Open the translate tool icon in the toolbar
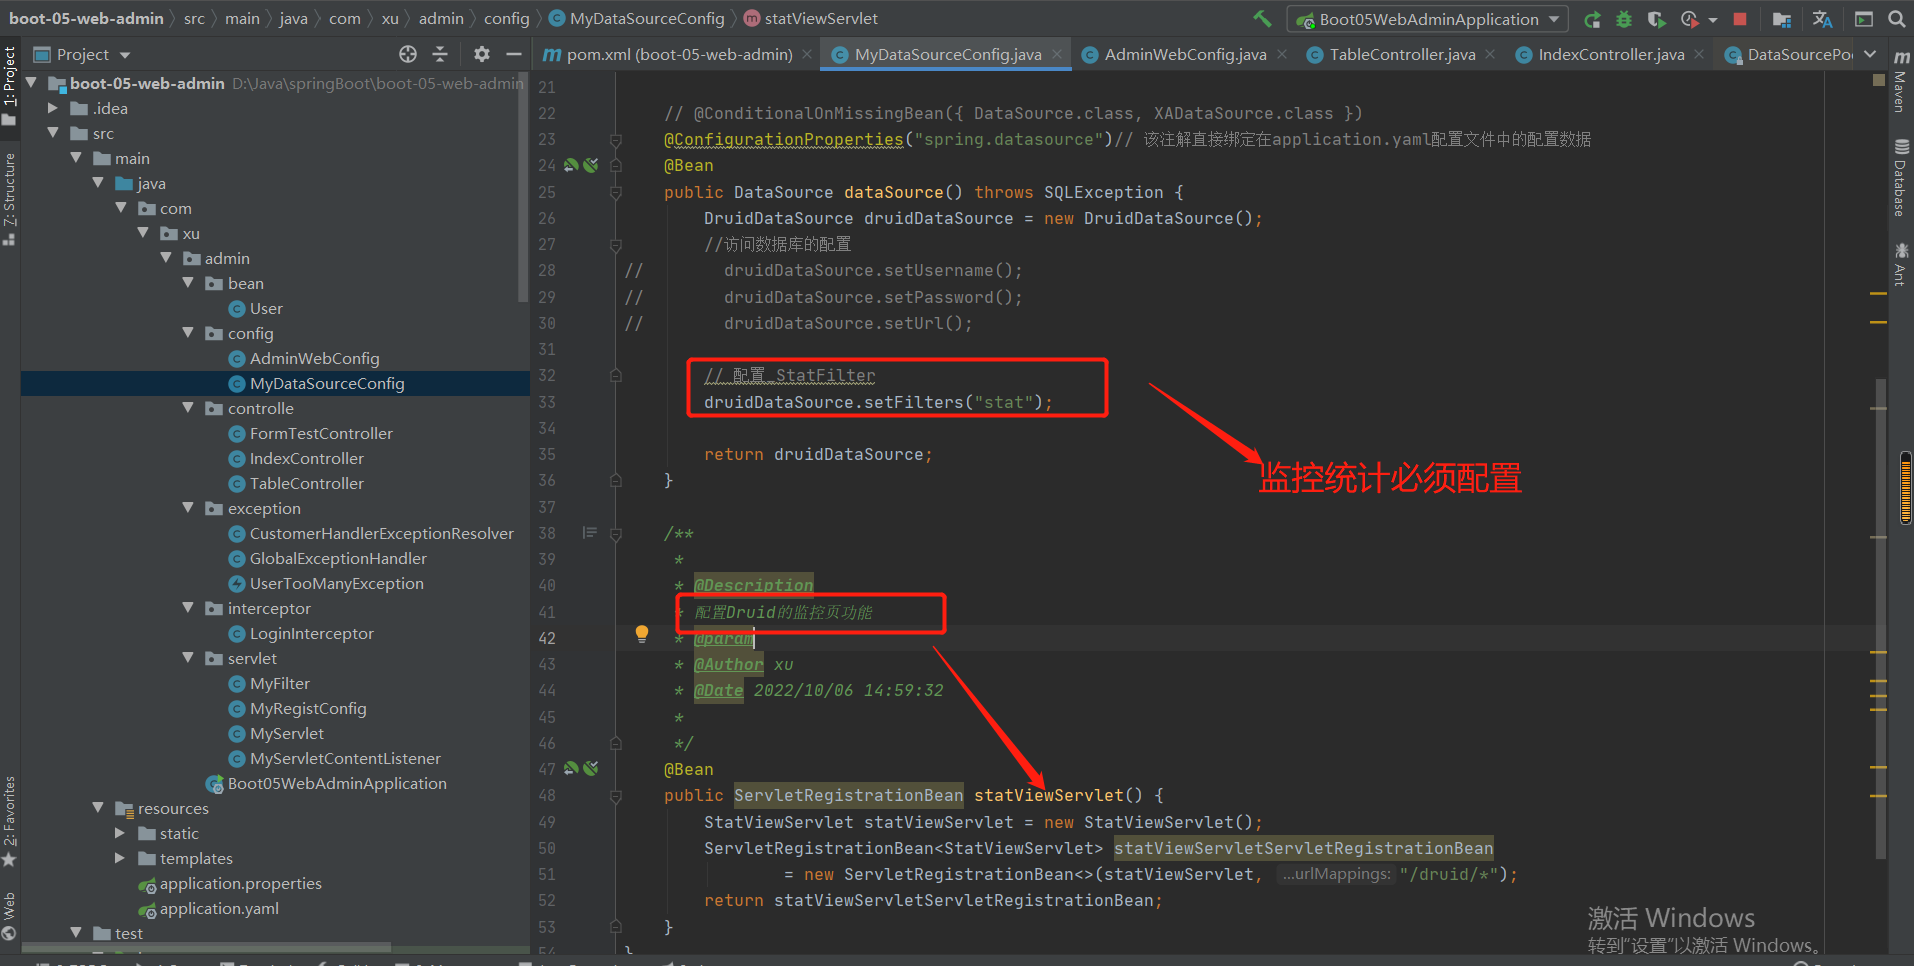Image resolution: width=1914 pixels, height=966 pixels. 1822,19
